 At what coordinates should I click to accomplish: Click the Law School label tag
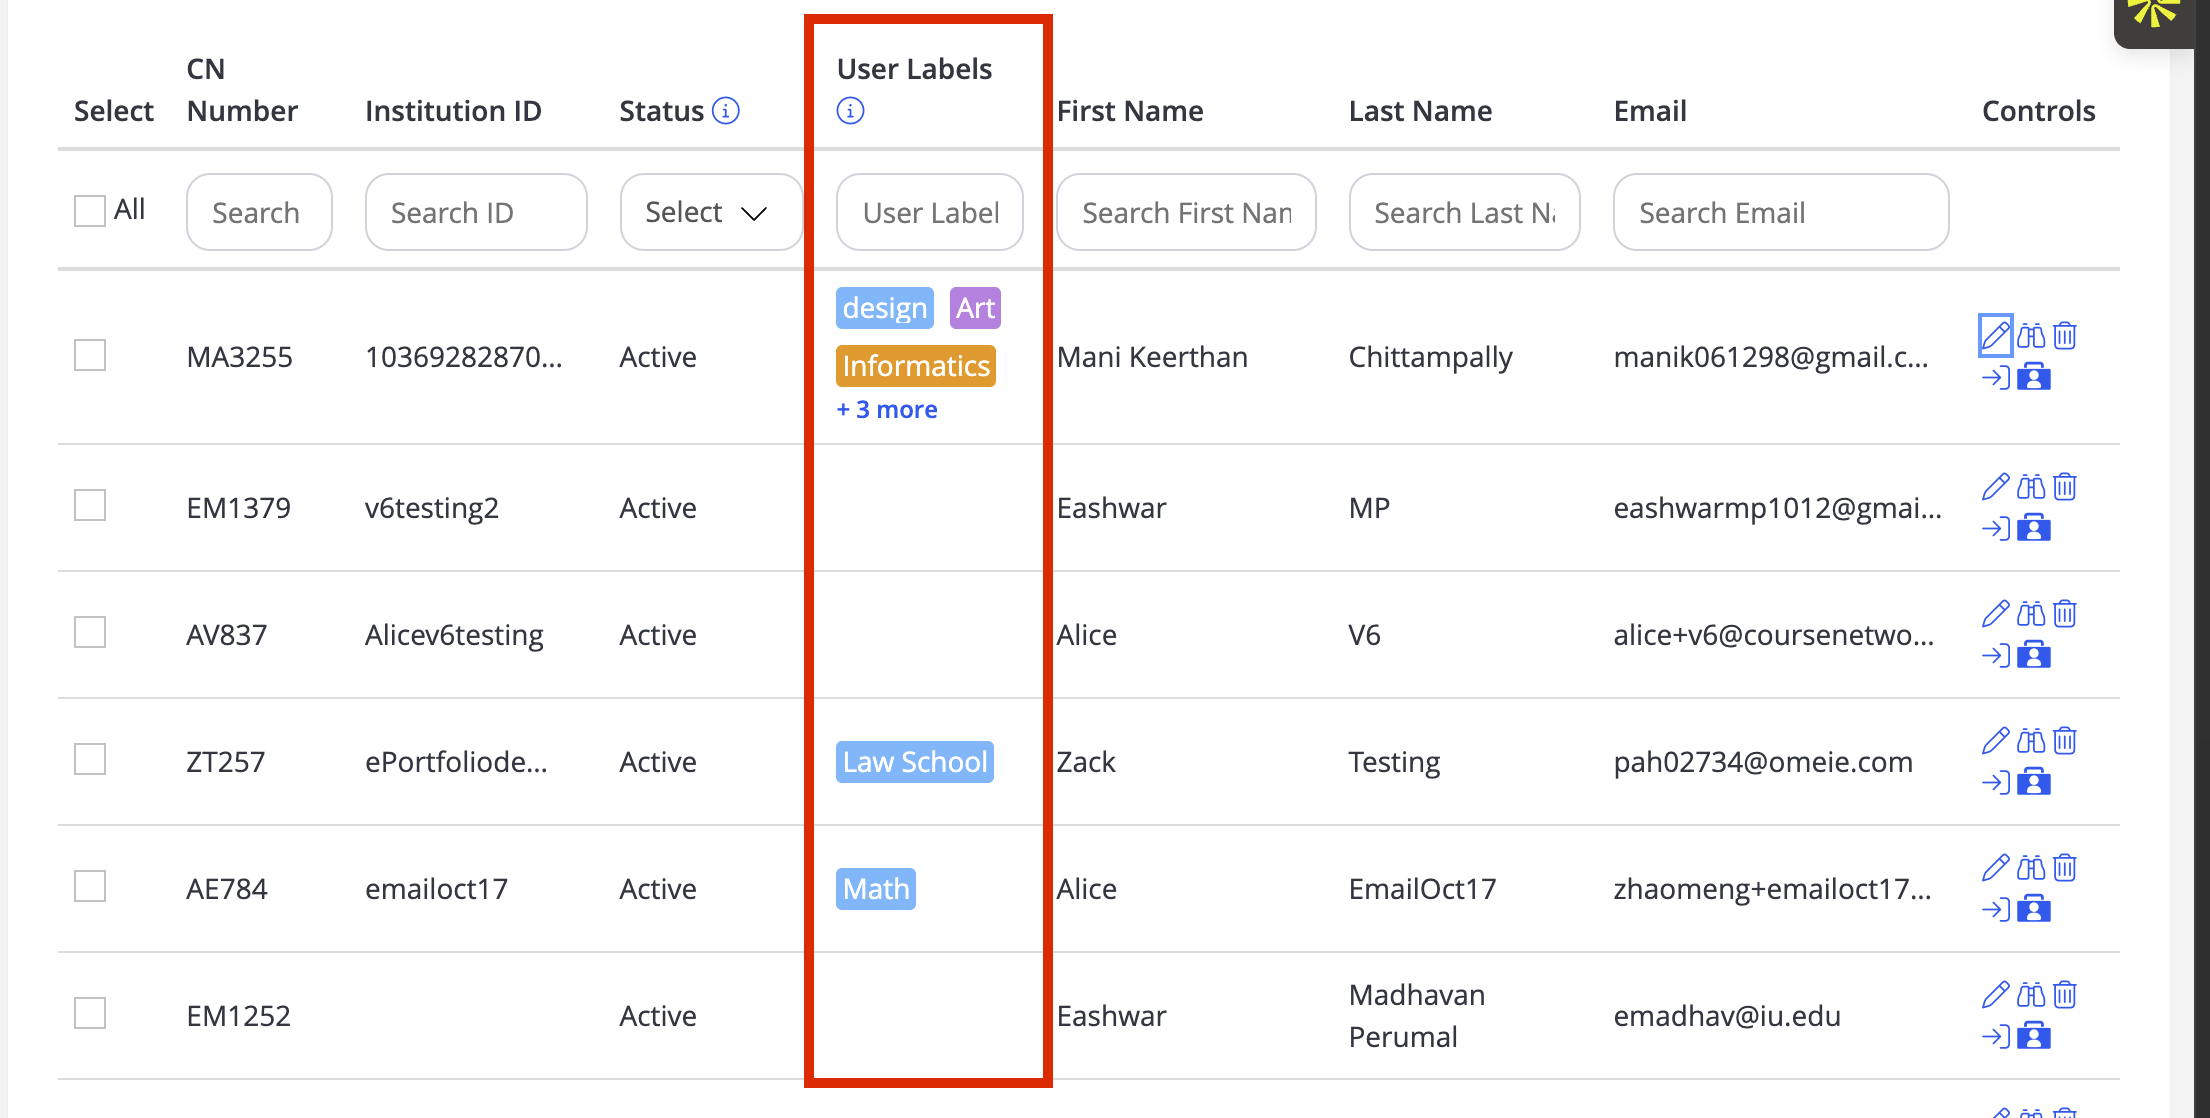[x=915, y=762]
